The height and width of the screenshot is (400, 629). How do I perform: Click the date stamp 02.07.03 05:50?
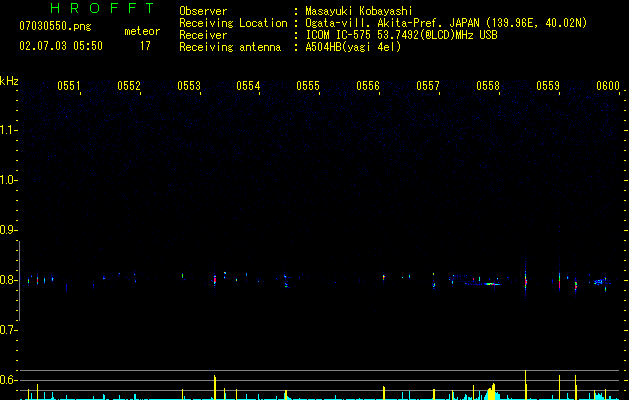coord(61,46)
